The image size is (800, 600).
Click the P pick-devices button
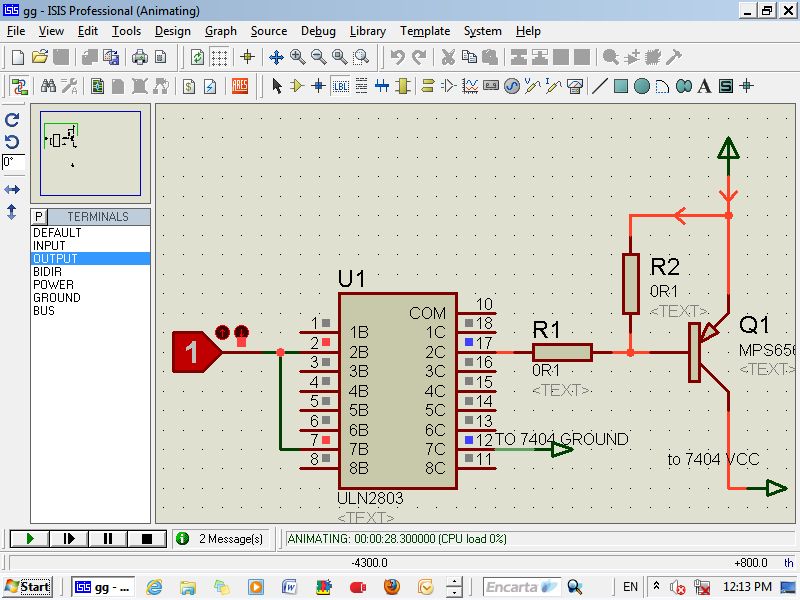click(39, 216)
